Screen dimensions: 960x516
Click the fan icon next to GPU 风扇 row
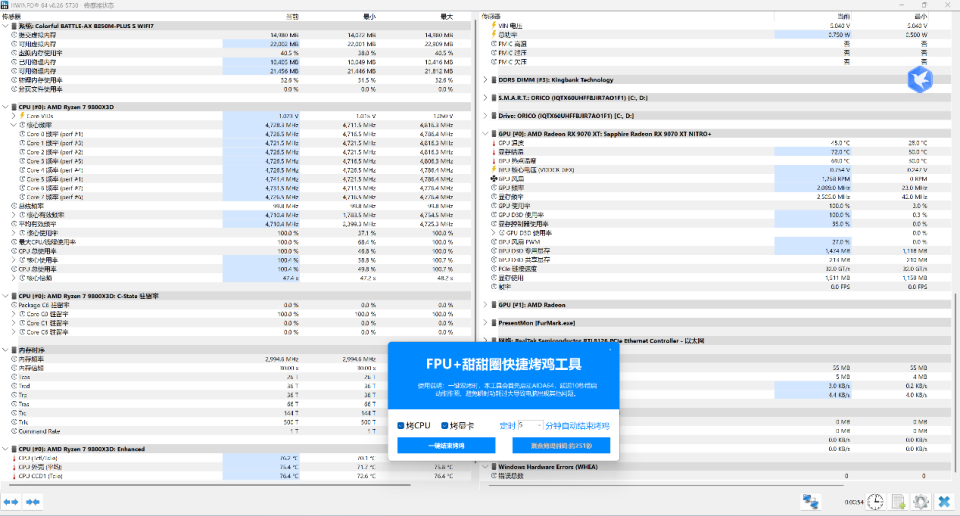[x=493, y=179]
